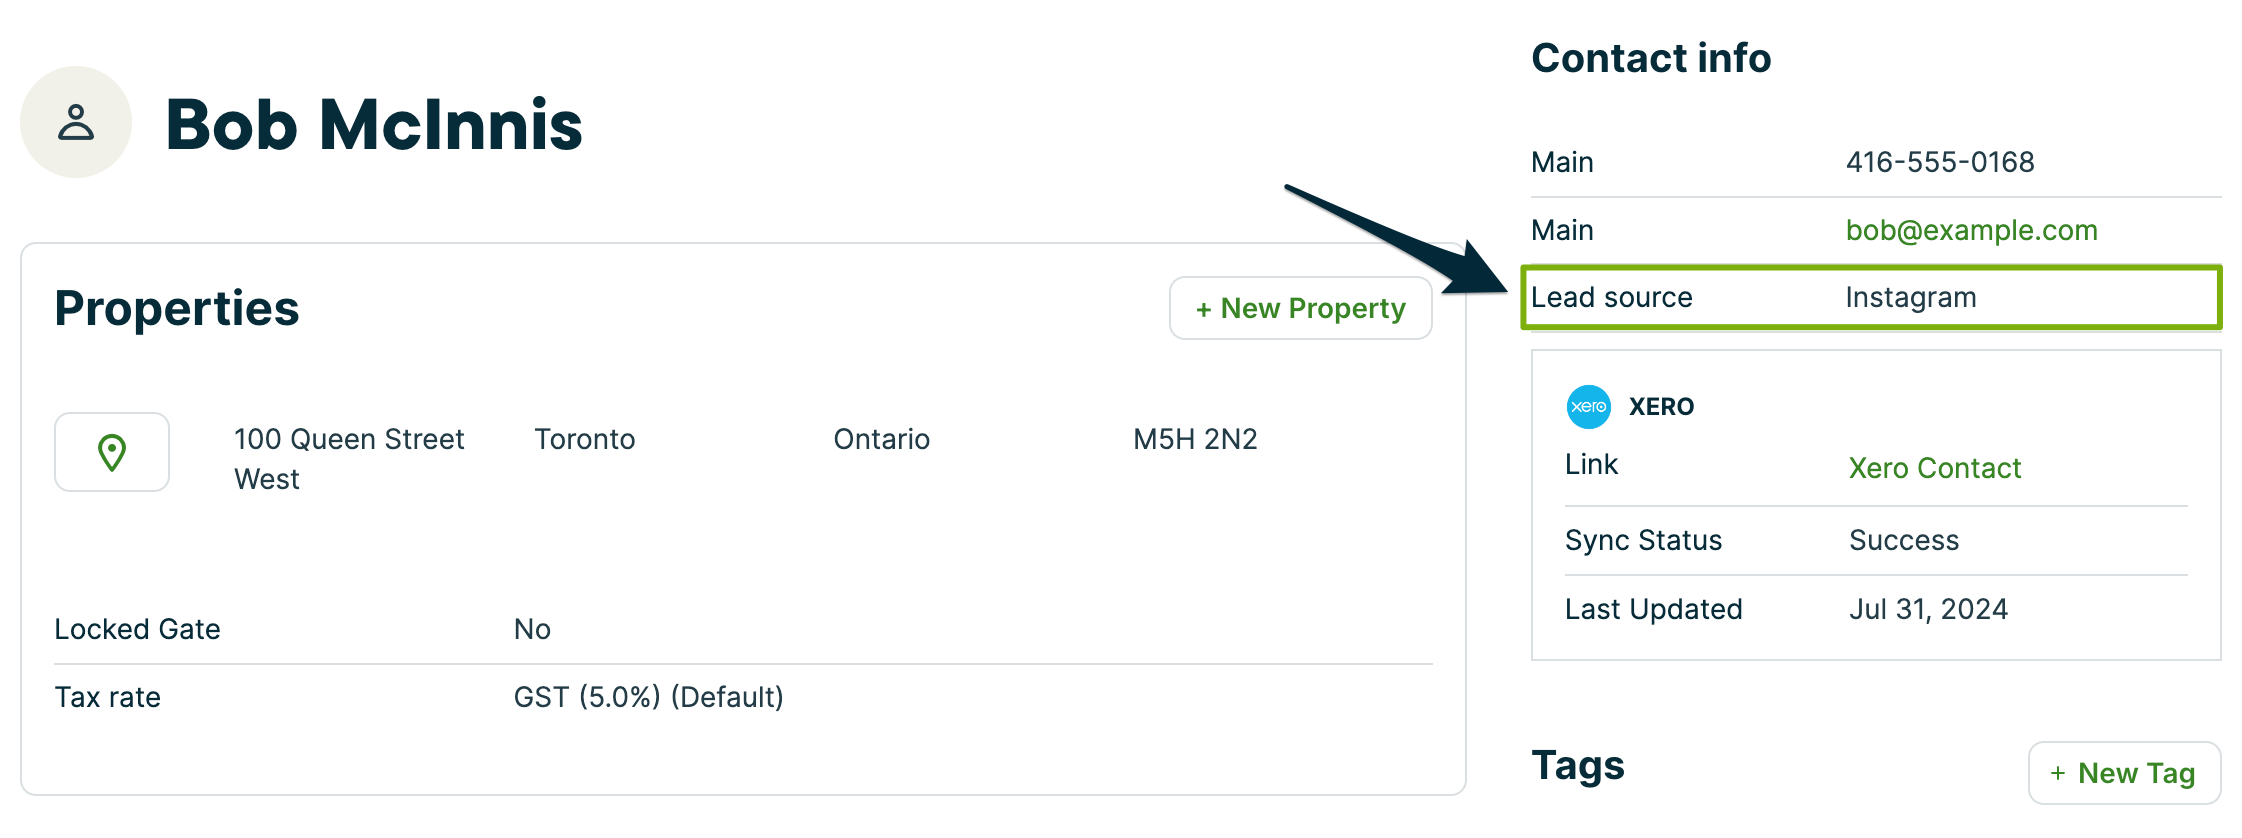Viewport: 2242px width, 838px height.
Task: Click the Bob McInnis client name heading
Action: (x=374, y=125)
